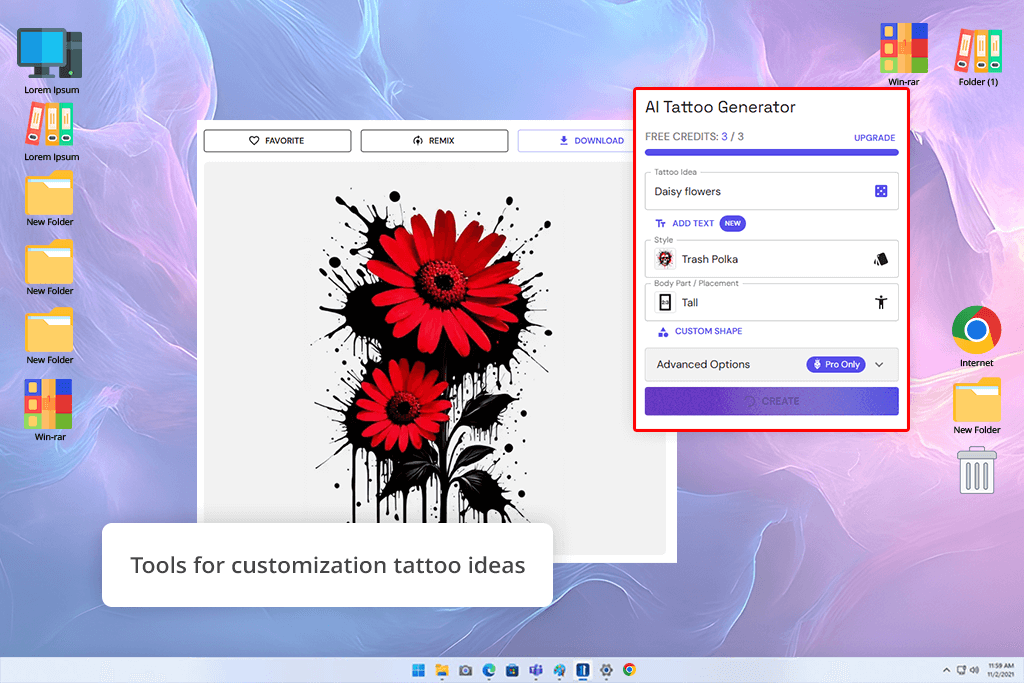This screenshot has width=1024, height=683.
Task: Click the 'Tools for customization tattoo ideas' caption
Action: click(327, 565)
